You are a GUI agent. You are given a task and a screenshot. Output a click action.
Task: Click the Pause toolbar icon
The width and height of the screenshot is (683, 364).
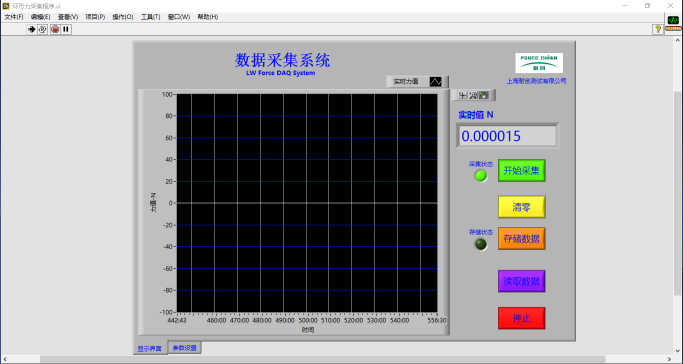(66, 29)
